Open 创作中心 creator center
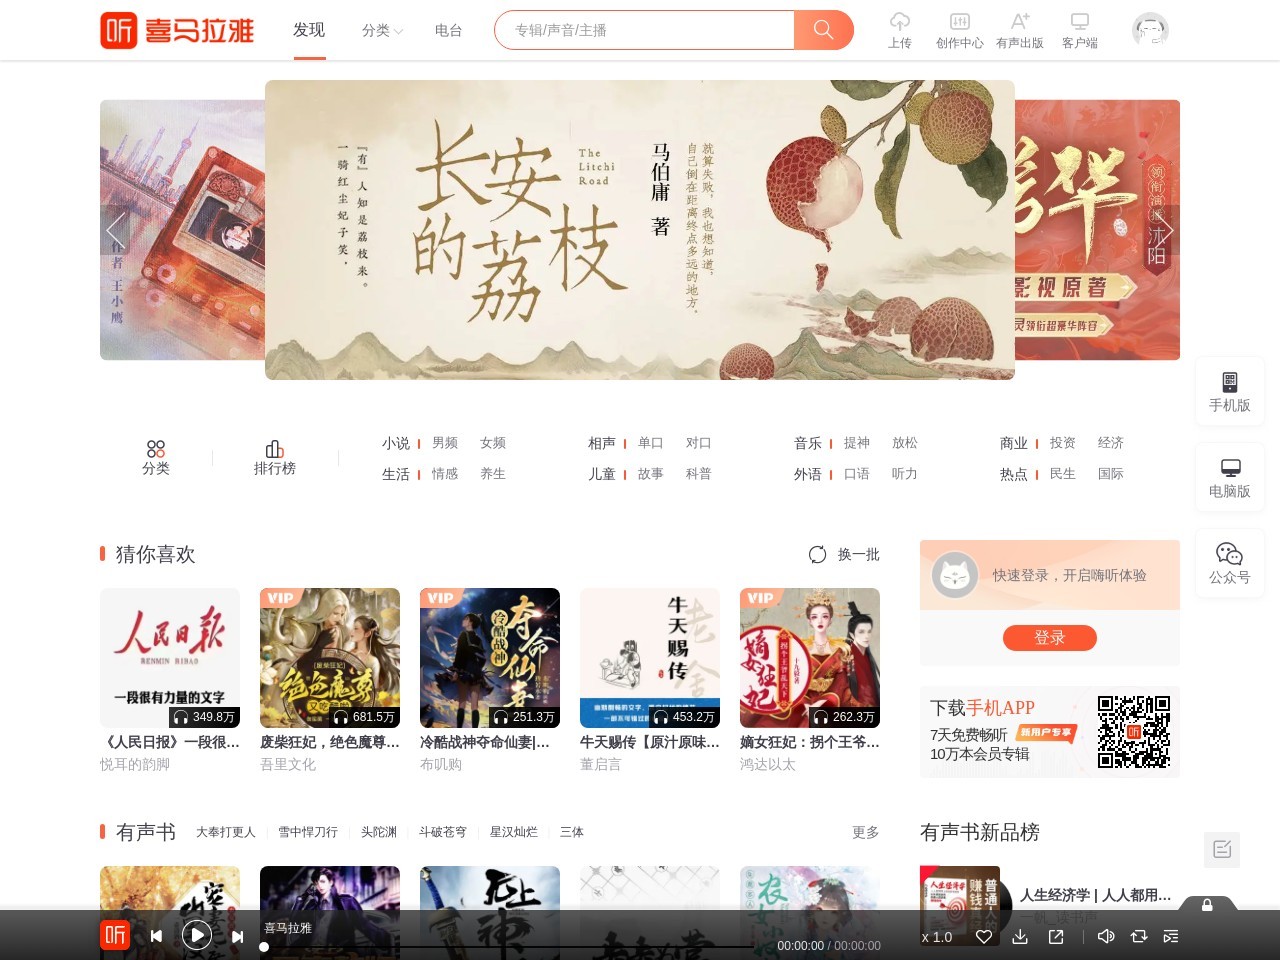This screenshot has height=960, width=1280. click(959, 30)
